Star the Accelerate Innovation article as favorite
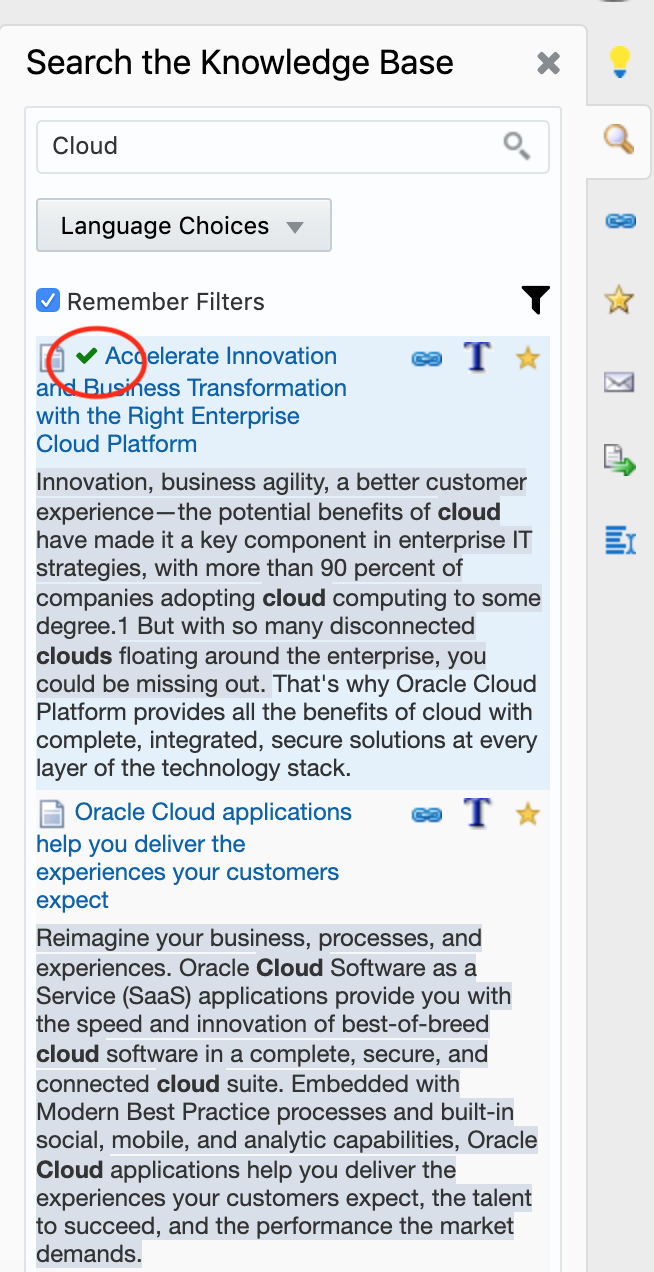The height and width of the screenshot is (1272, 654). [527, 358]
